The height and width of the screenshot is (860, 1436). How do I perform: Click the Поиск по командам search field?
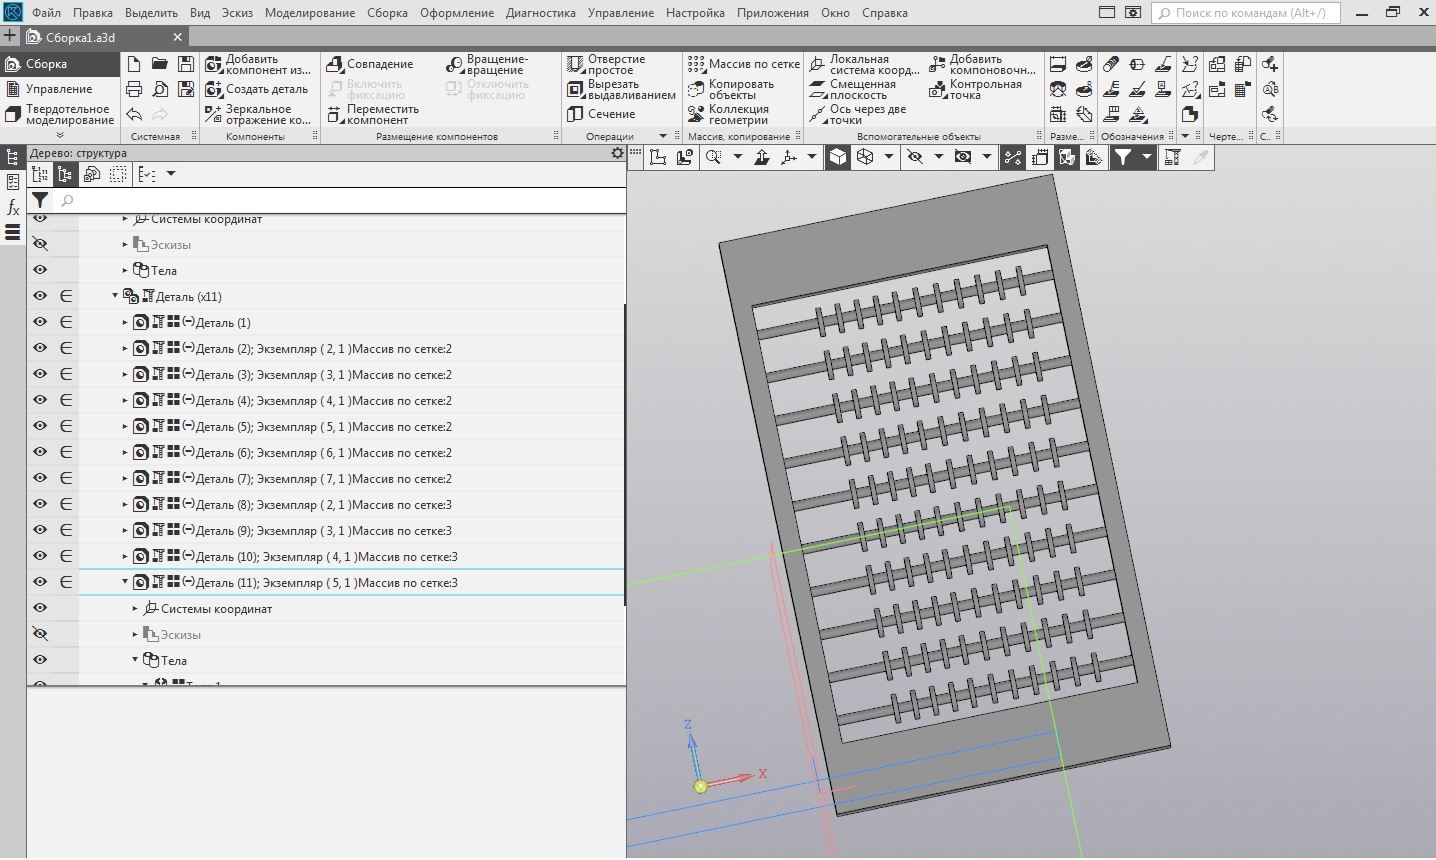tap(1246, 13)
